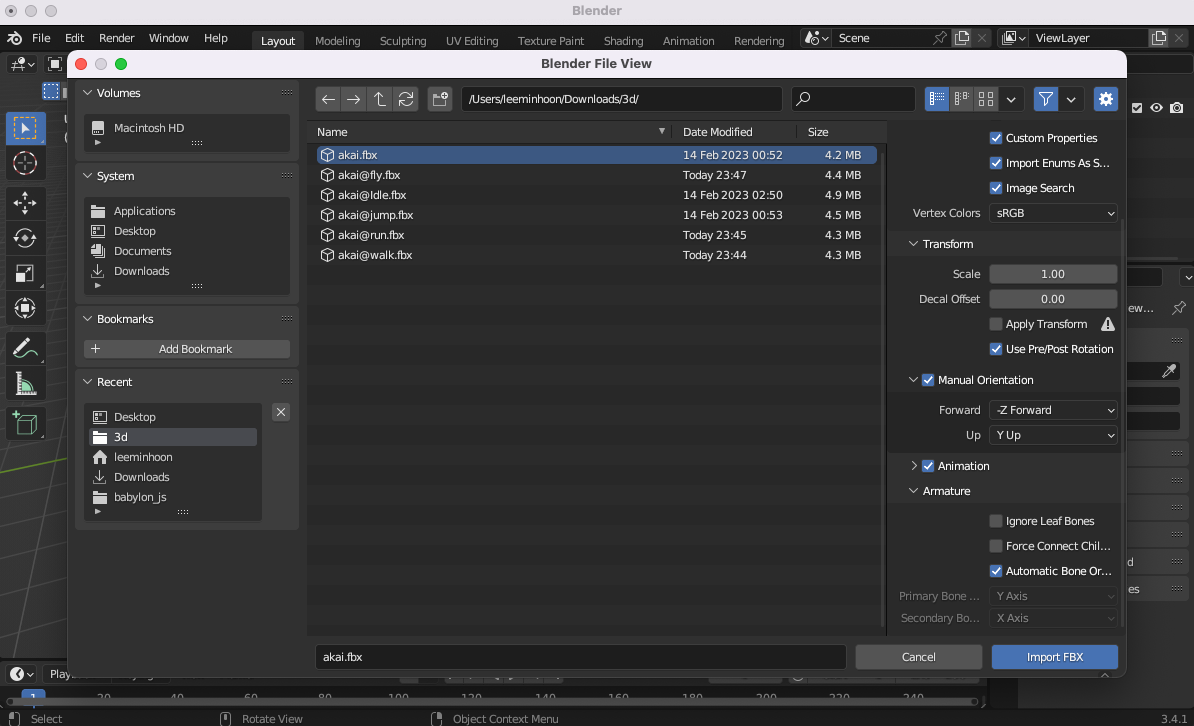Go forward to next folder in file view

[353, 99]
